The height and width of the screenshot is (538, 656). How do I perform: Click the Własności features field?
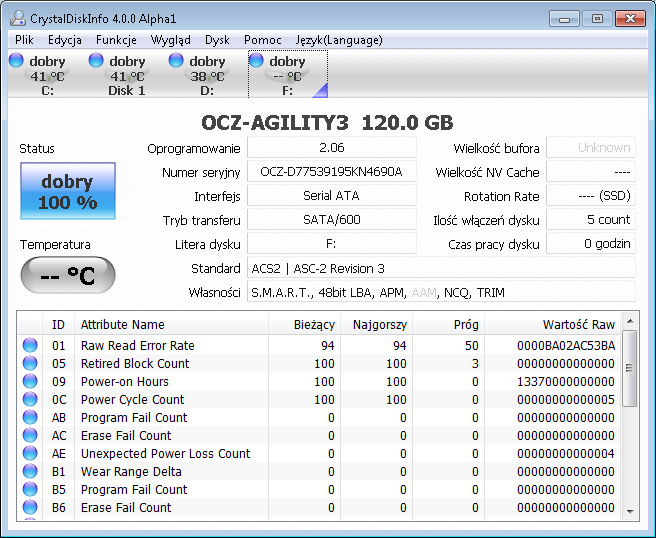(441, 292)
